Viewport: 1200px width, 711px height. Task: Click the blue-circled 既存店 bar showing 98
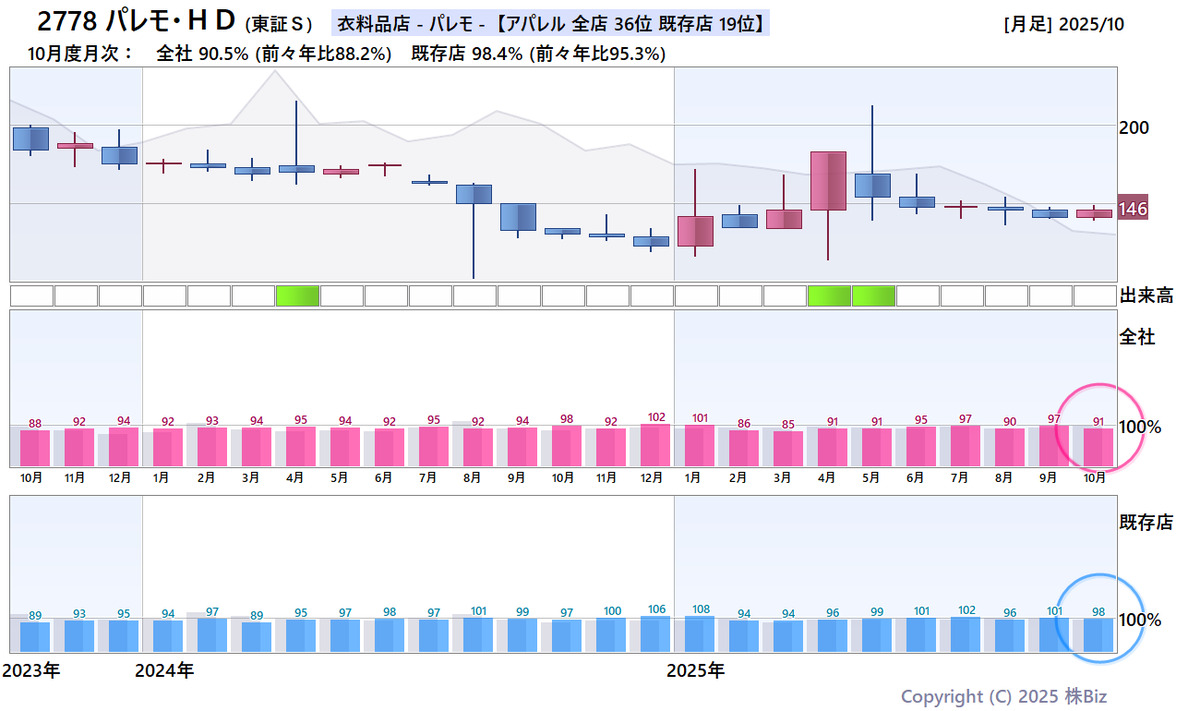pos(1097,635)
